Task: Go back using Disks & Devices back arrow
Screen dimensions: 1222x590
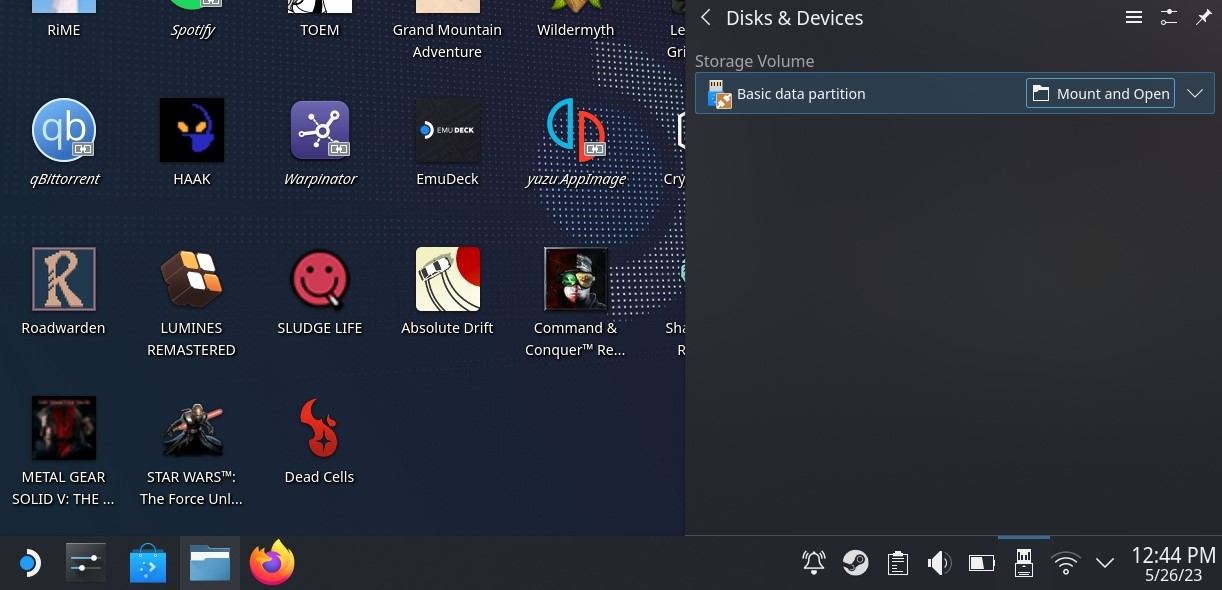Action: tap(706, 18)
